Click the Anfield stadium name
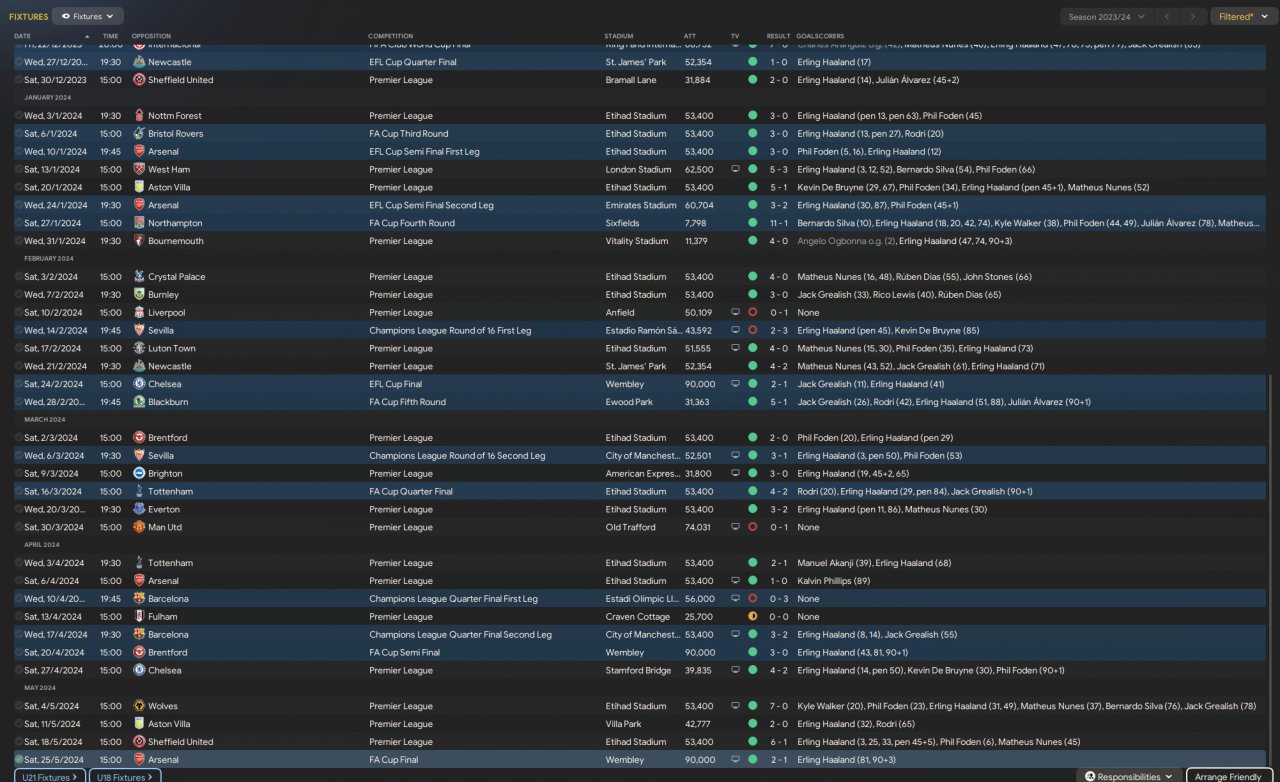The width and height of the screenshot is (1280, 782). 620,313
